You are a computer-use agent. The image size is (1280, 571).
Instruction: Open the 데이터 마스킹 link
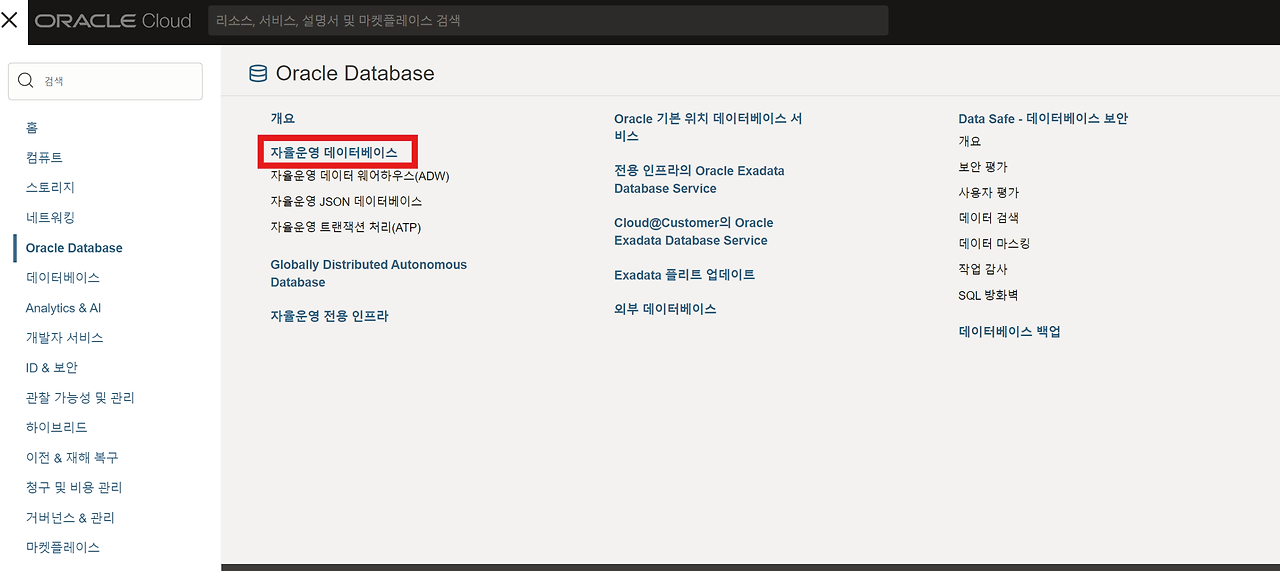994,243
